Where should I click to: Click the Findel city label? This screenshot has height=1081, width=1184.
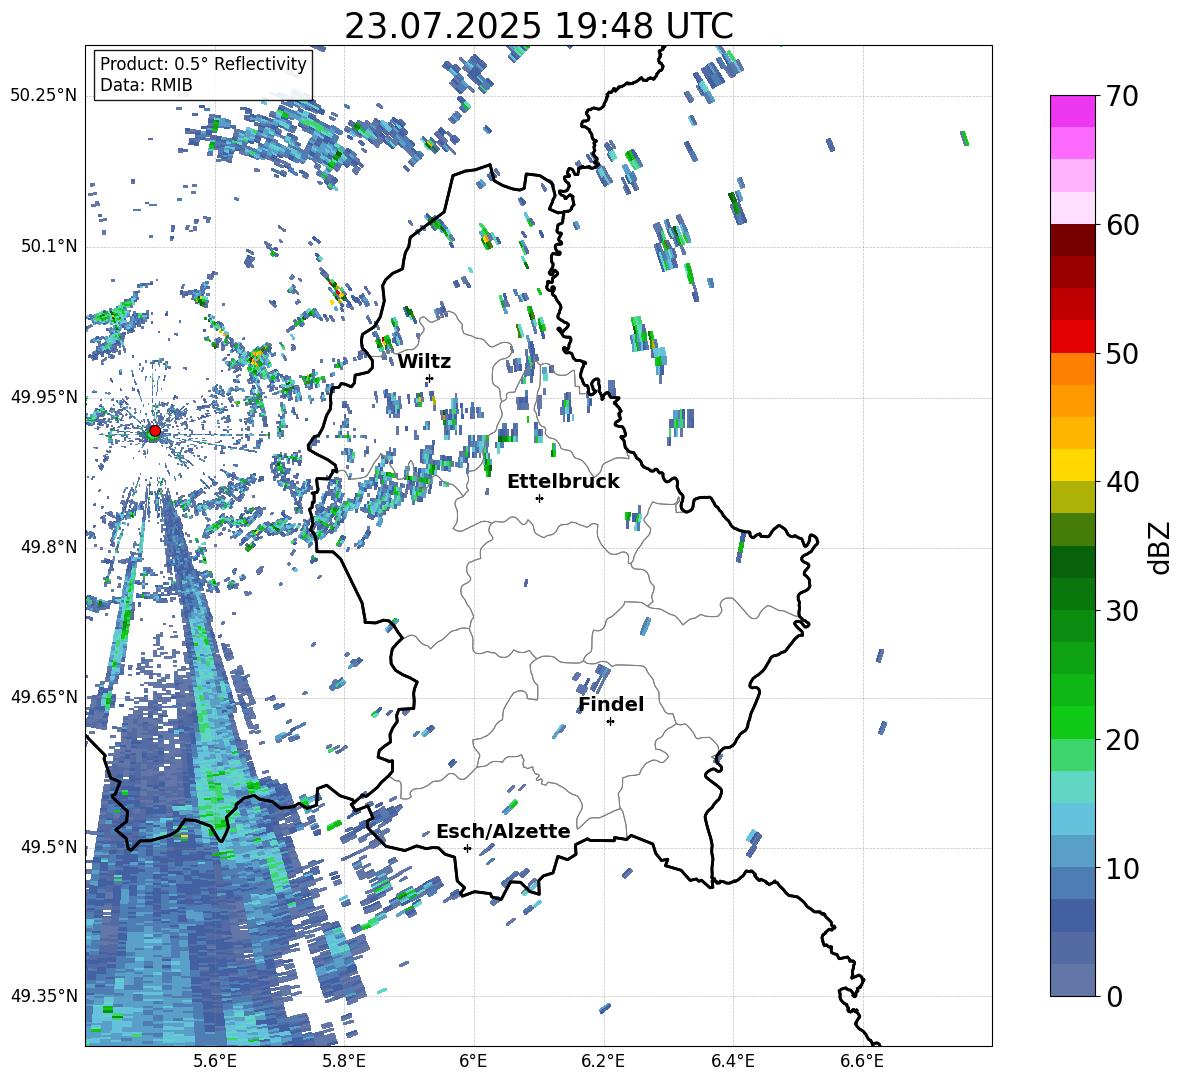[611, 704]
